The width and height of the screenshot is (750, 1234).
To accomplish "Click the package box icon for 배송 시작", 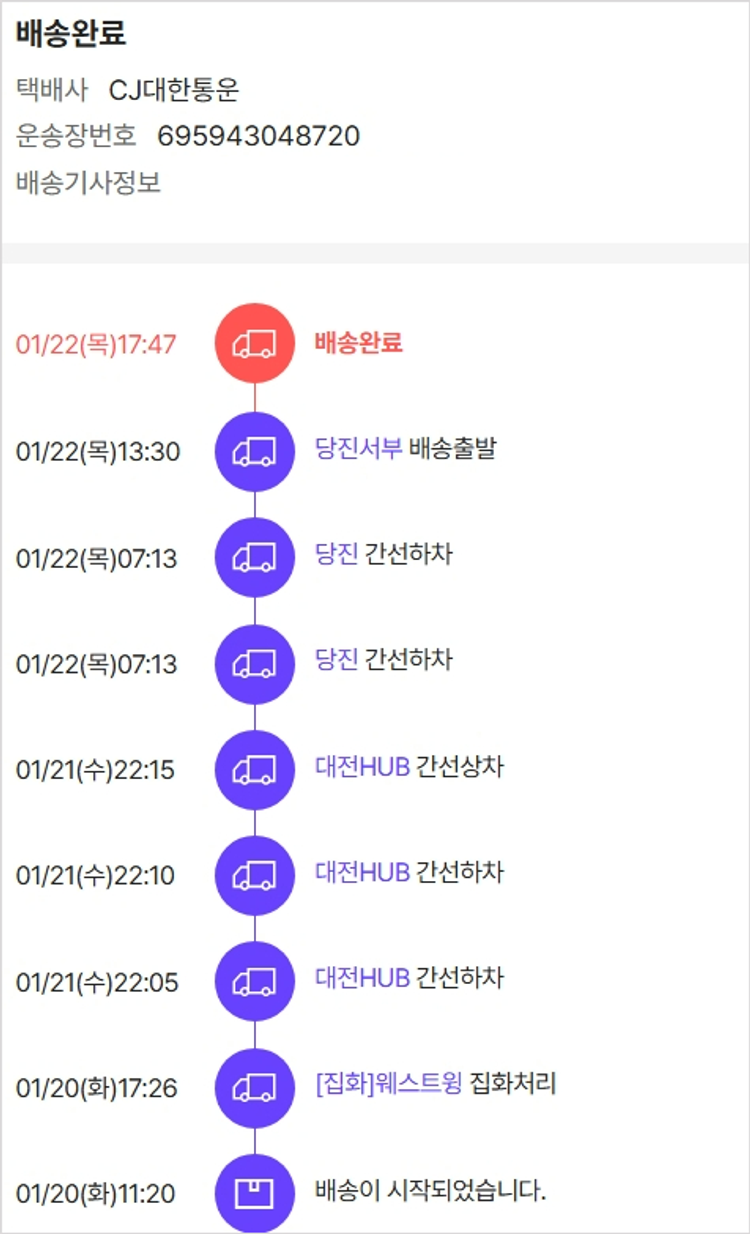I will tap(254, 1193).
